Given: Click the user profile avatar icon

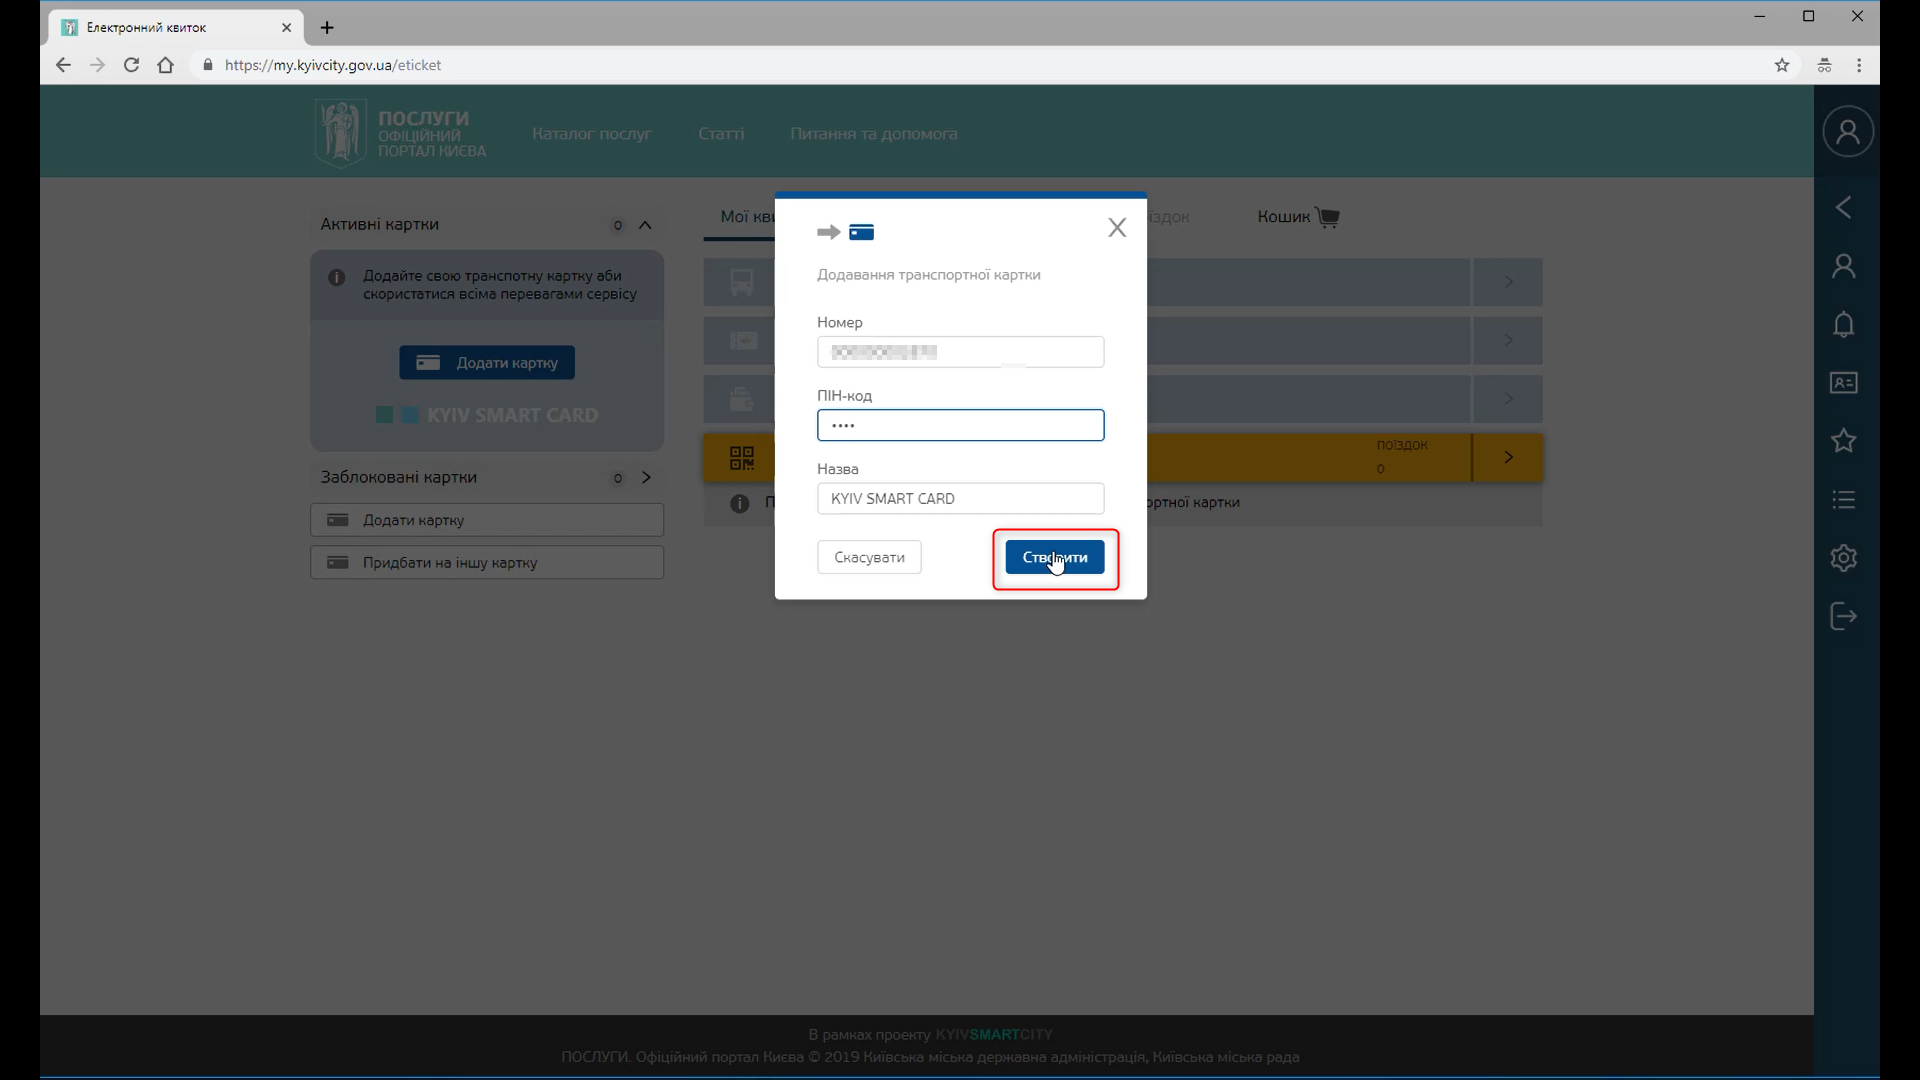Looking at the screenshot, I should coord(1847,132).
